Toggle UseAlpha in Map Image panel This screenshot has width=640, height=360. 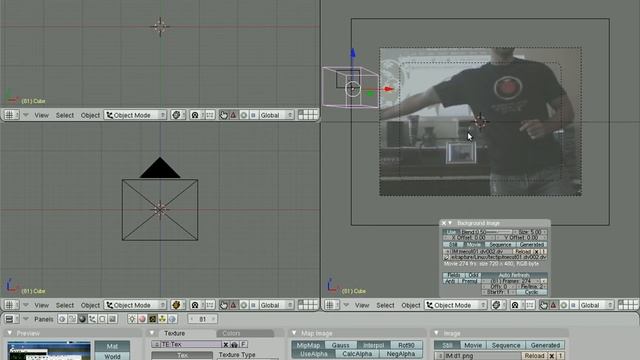[x=313, y=354]
